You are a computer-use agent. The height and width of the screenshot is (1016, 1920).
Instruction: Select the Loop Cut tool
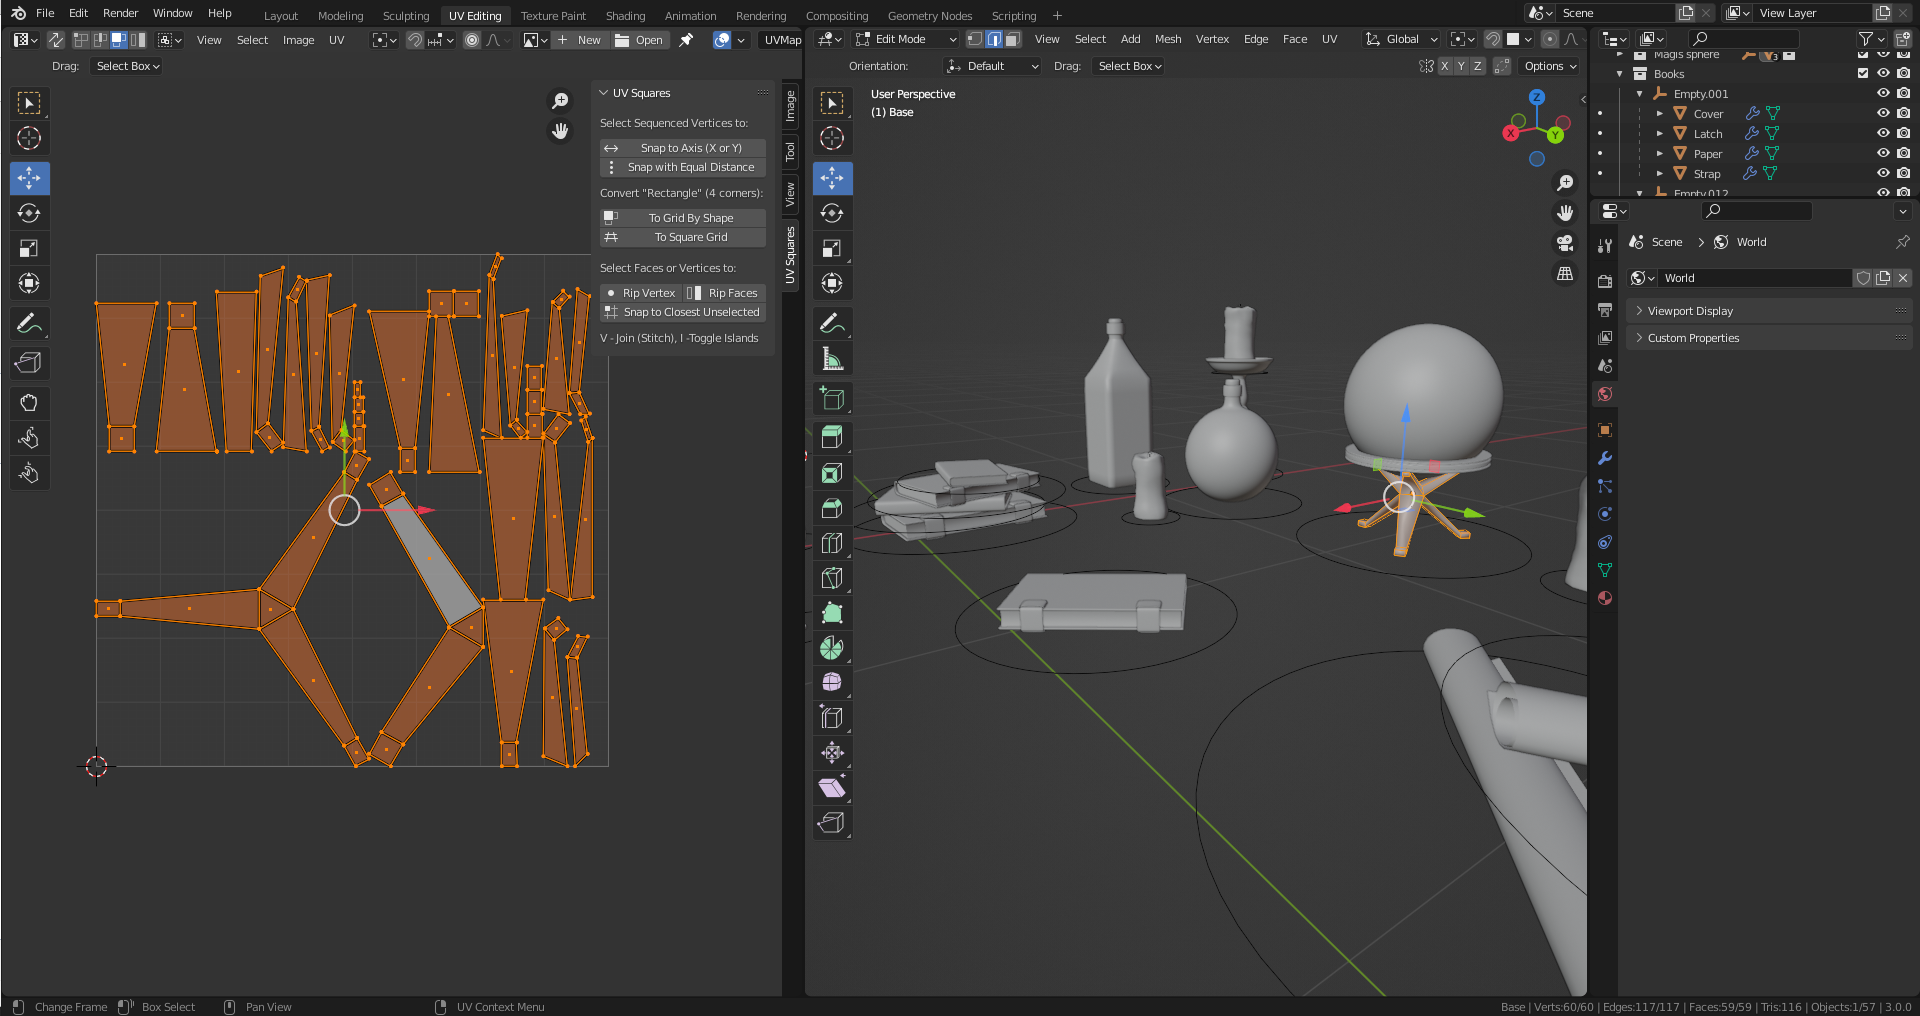(x=832, y=543)
